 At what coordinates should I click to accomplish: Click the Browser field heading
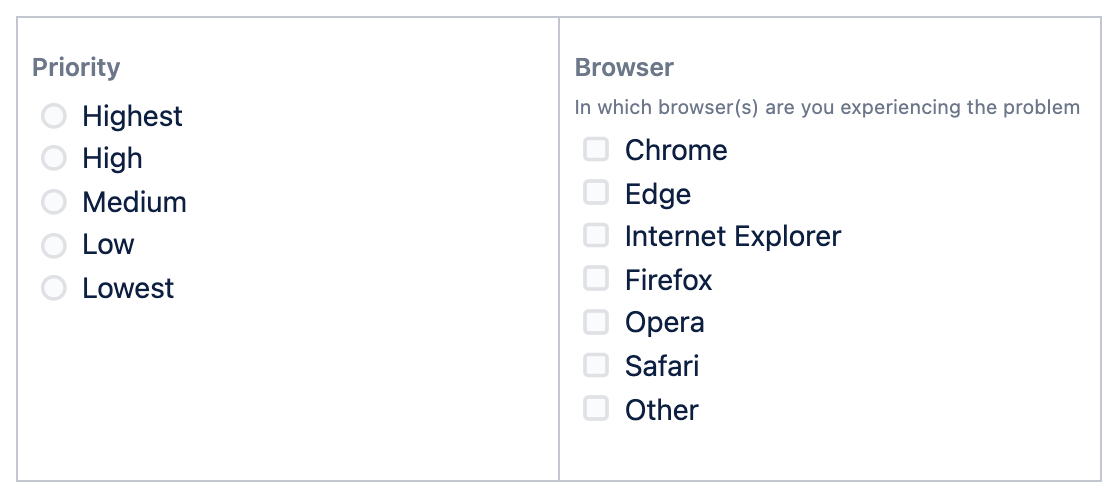624,67
